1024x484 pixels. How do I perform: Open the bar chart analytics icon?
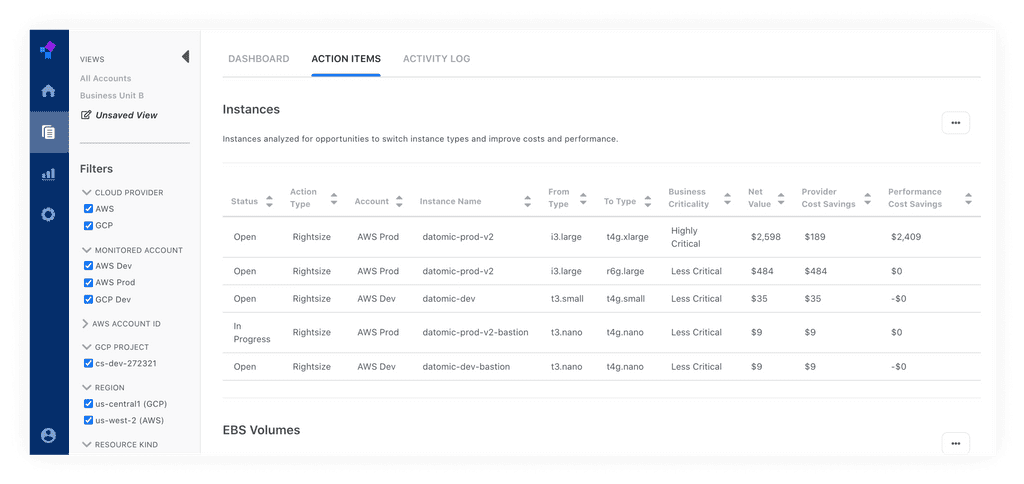[x=48, y=173]
